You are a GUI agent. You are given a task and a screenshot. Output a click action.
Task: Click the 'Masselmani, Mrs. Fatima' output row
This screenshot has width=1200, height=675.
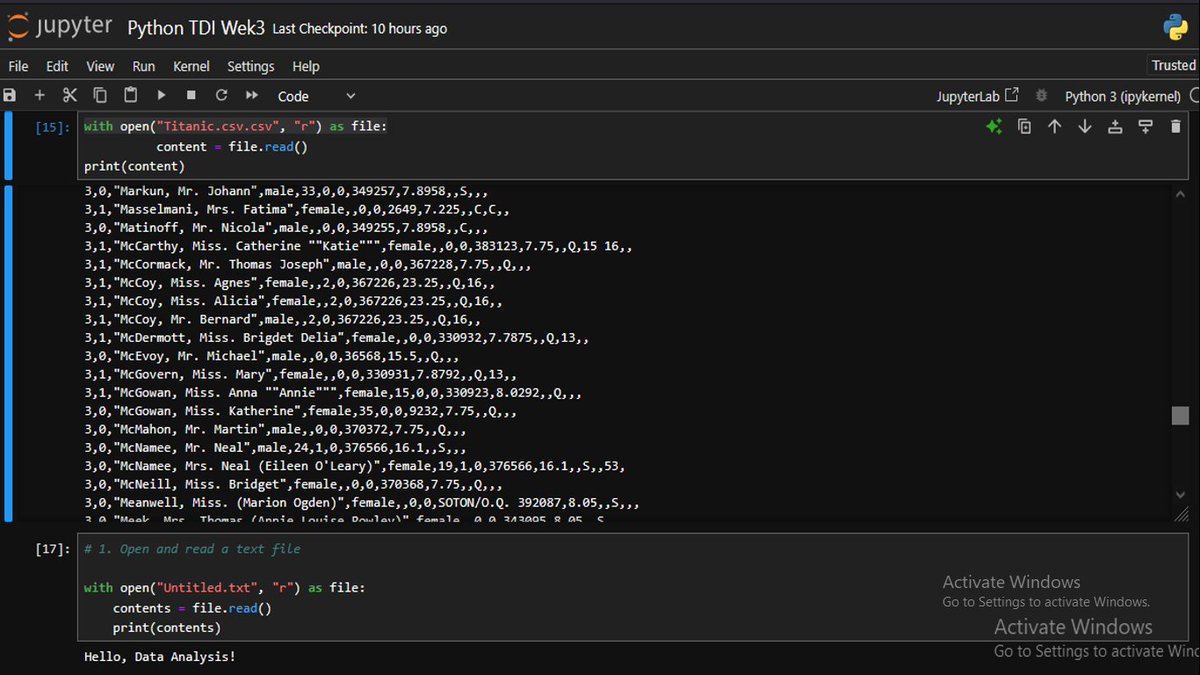point(297,209)
